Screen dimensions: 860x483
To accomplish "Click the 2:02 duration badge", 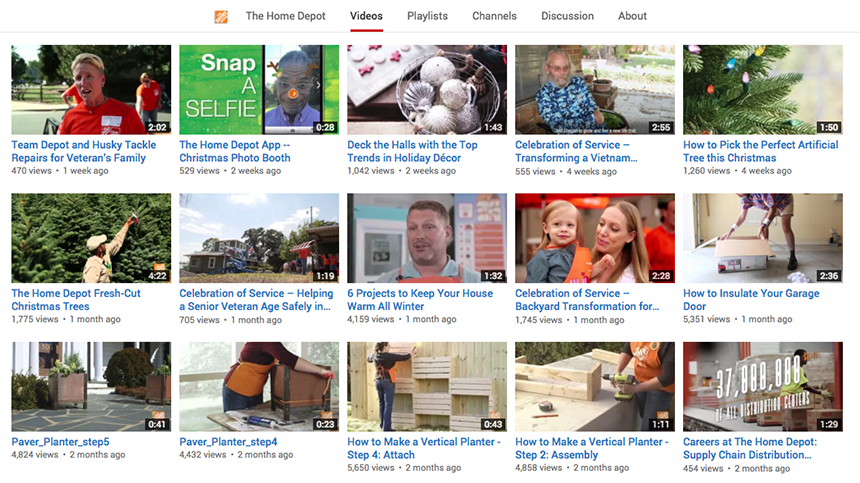I will click(x=157, y=127).
